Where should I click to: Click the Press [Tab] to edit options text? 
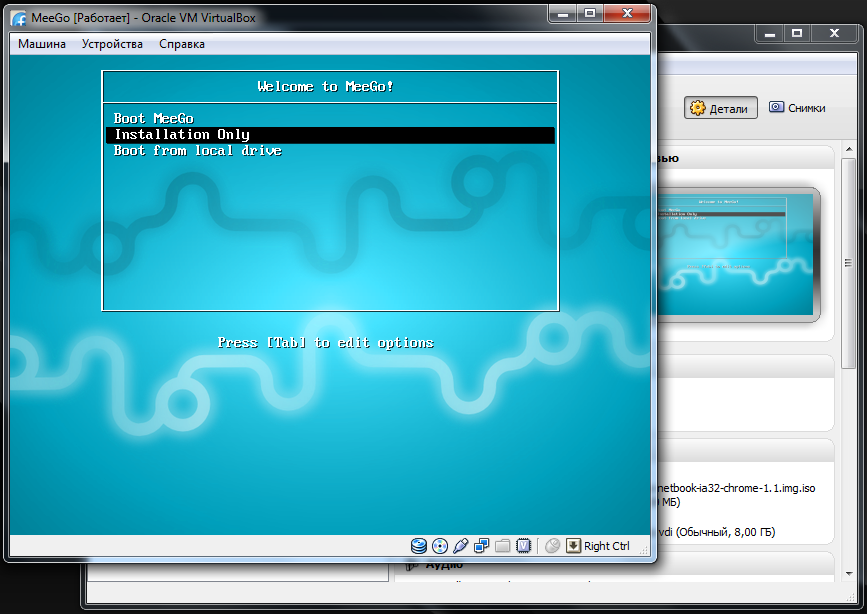[326, 343]
